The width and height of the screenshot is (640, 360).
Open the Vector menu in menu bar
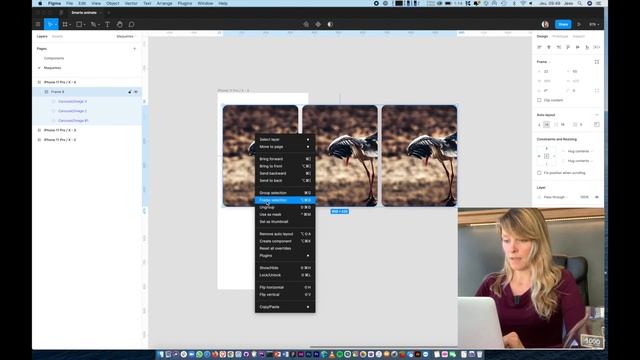click(x=131, y=3)
